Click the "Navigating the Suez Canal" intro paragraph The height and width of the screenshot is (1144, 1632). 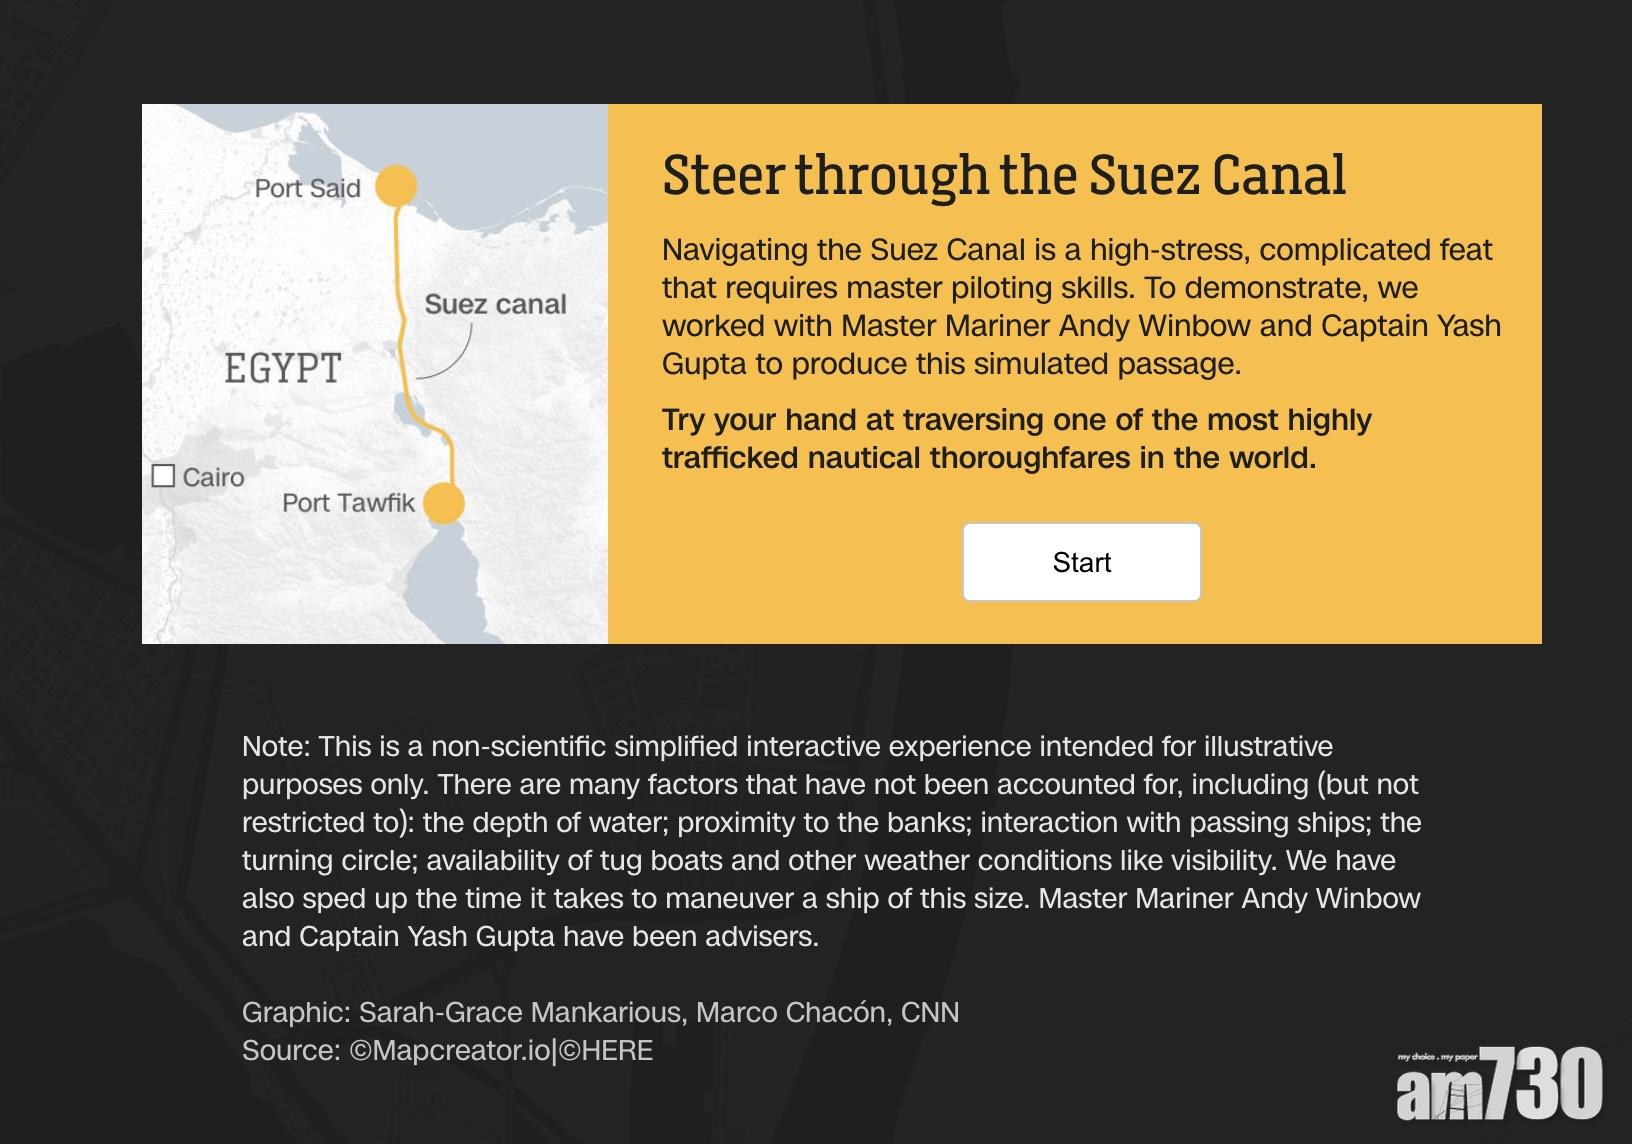(x=1080, y=306)
